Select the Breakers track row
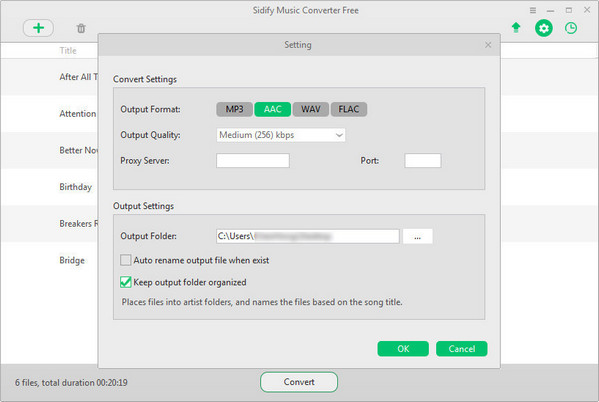This screenshot has width=599, height=402. click(x=50, y=224)
